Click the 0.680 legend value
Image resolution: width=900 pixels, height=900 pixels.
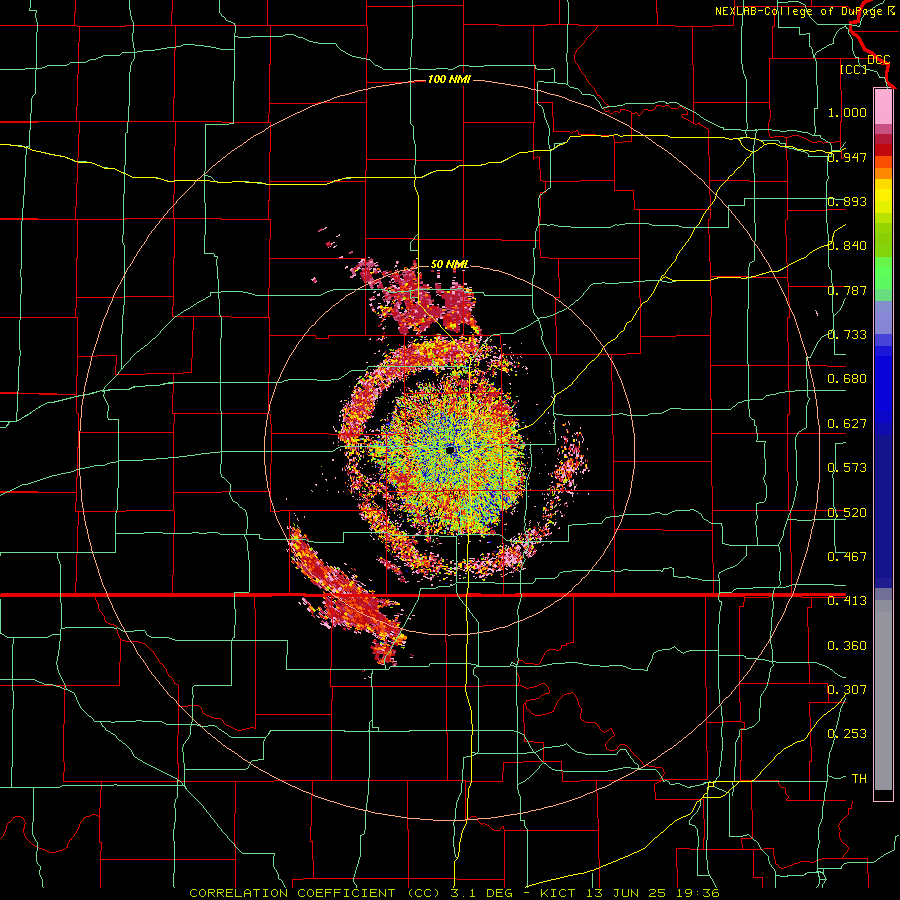tap(847, 379)
